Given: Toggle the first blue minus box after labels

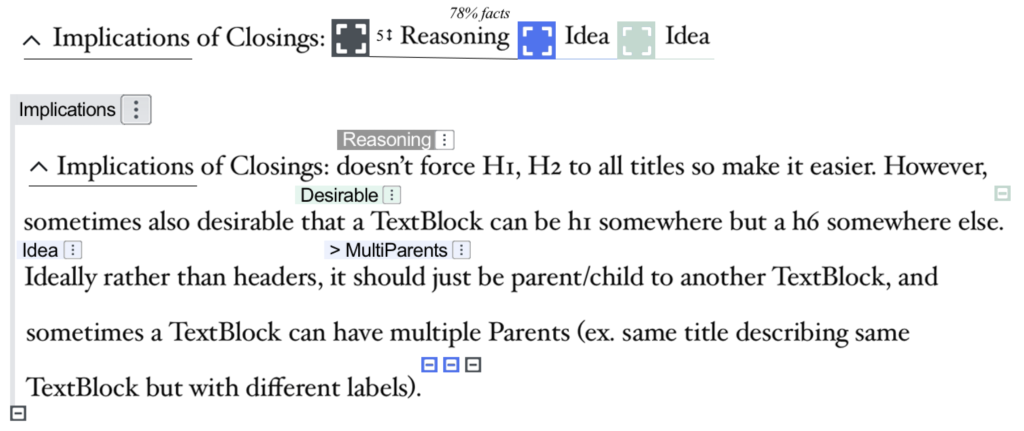Looking at the screenshot, I should [428, 365].
